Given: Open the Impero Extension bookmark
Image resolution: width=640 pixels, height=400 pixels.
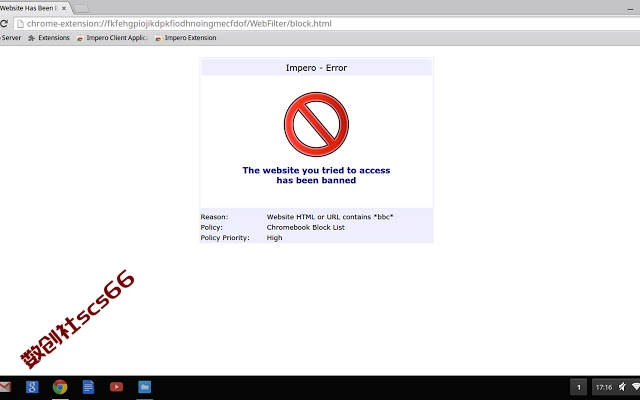Looking at the screenshot, I should click(186, 38).
